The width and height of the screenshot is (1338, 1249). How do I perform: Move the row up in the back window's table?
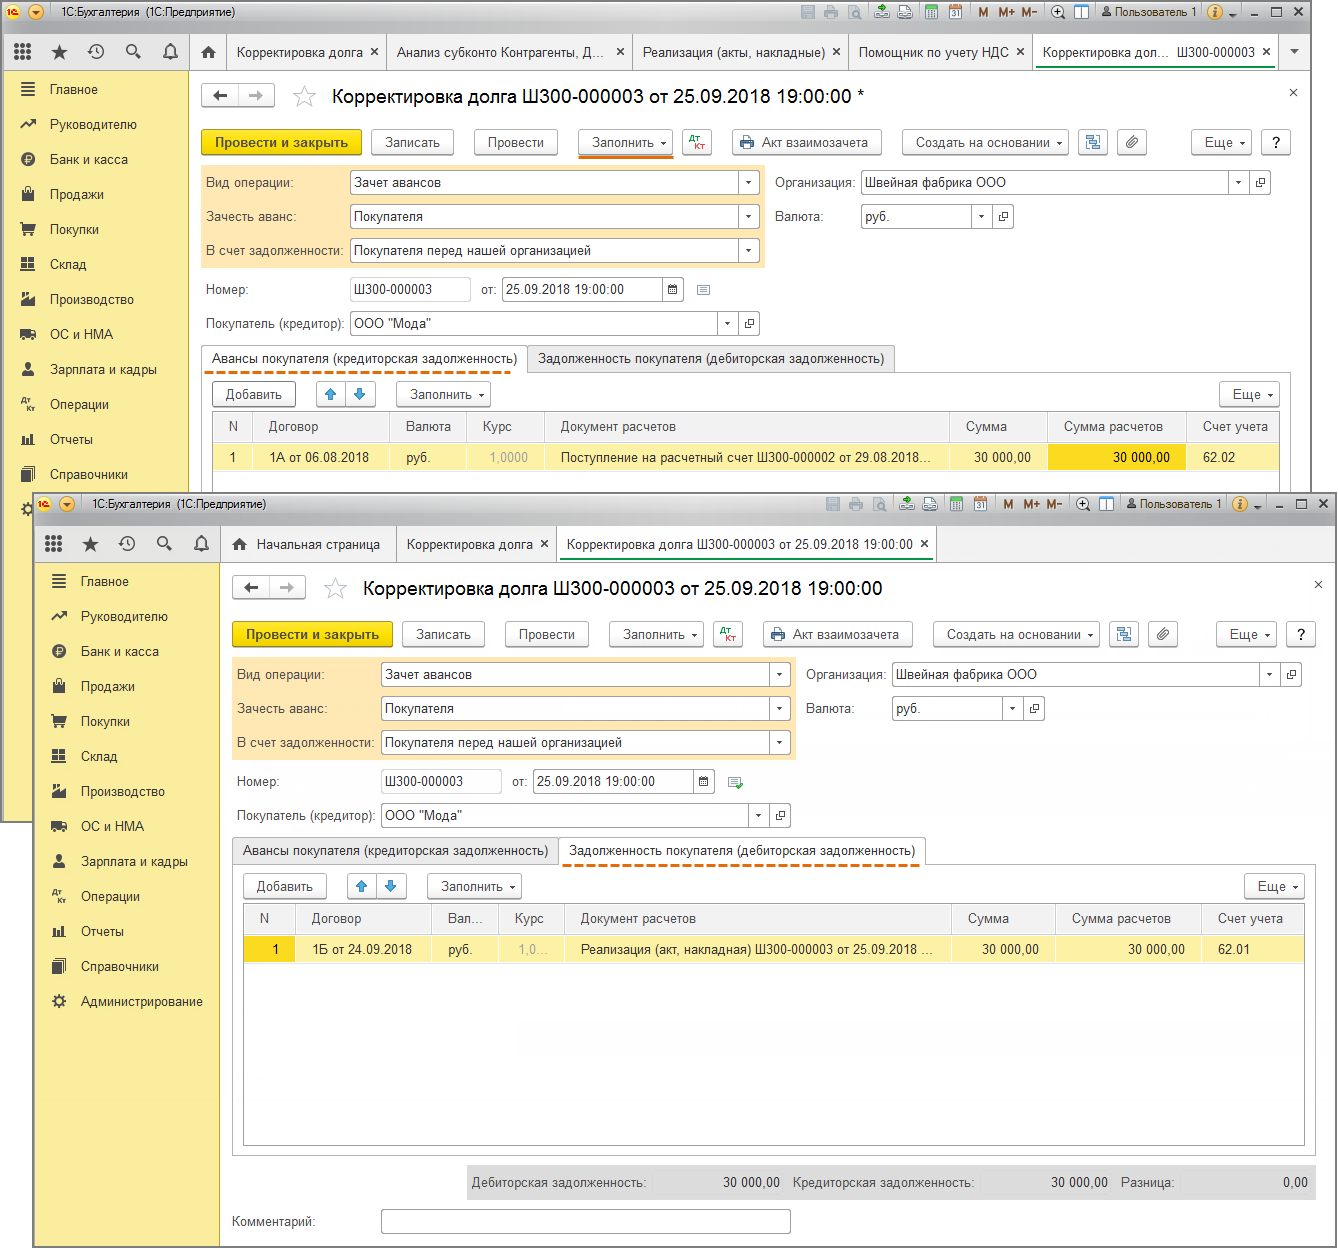coord(331,395)
